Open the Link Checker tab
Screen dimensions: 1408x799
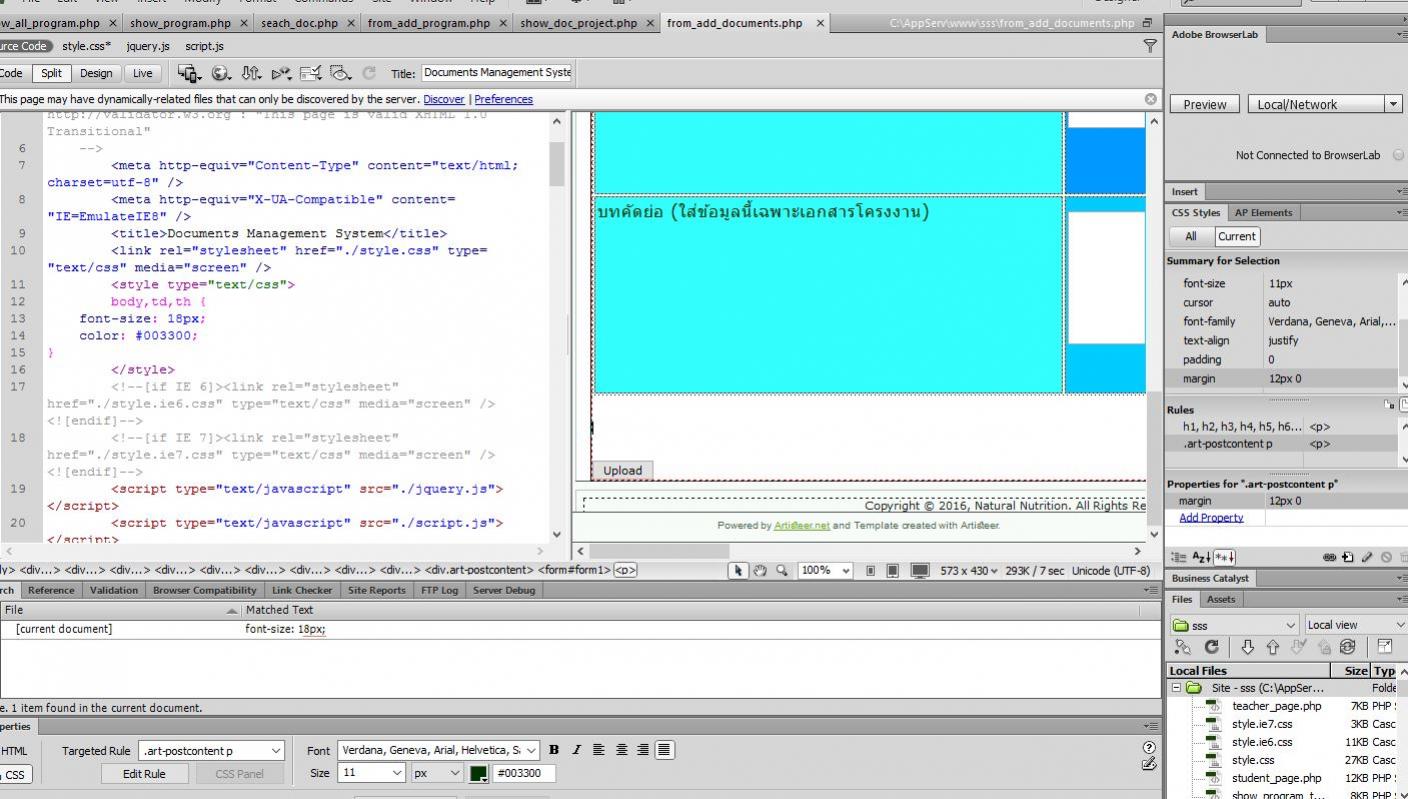tap(302, 590)
